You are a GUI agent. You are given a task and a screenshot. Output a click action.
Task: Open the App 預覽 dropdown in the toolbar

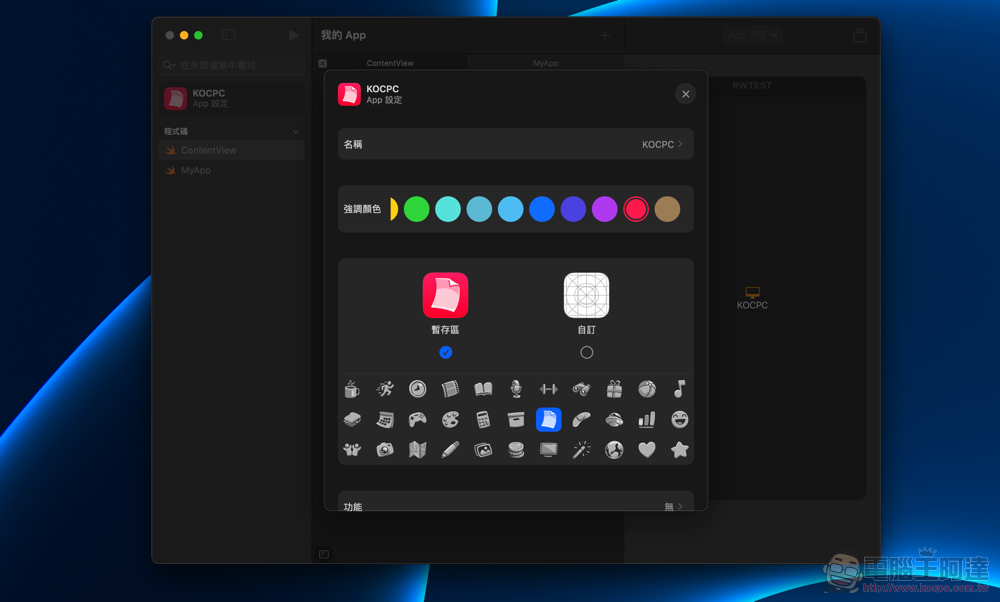(753, 35)
